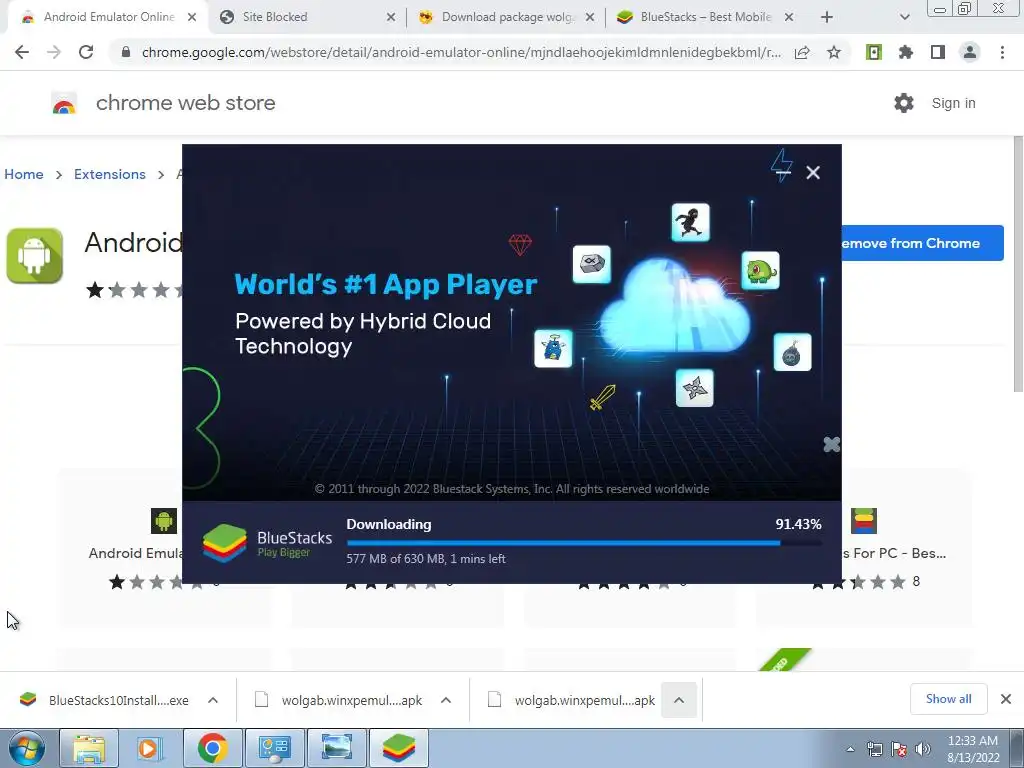
Task: Switch to Download package wolg tab
Action: tap(506, 17)
